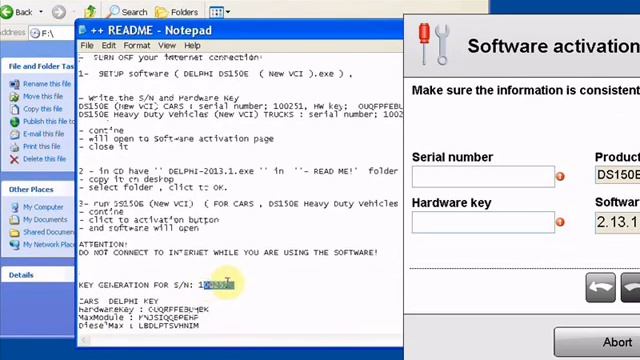Click the ATTENTION! line in README
640x360 pixels.
pos(103,244)
